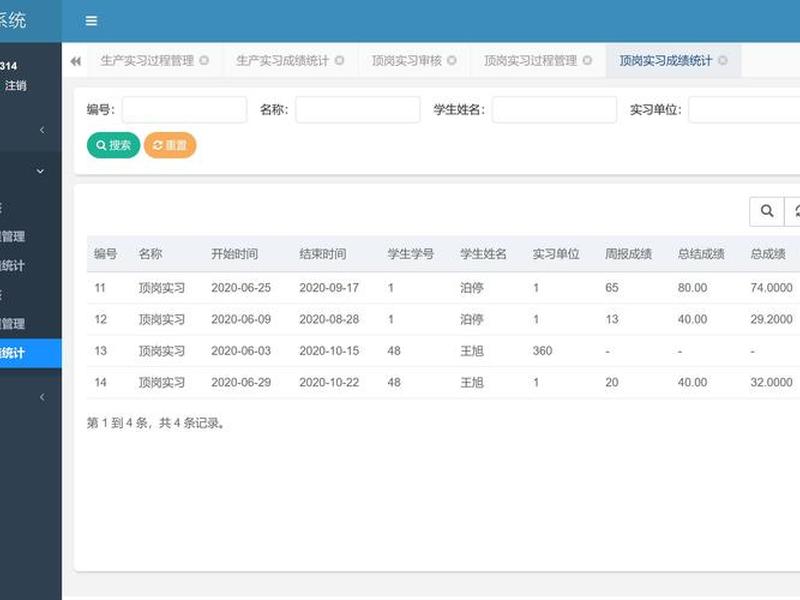Screen dimensions: 800x600
Task: Expand the bottom sidebar section chevron
Action: [42, 397]
